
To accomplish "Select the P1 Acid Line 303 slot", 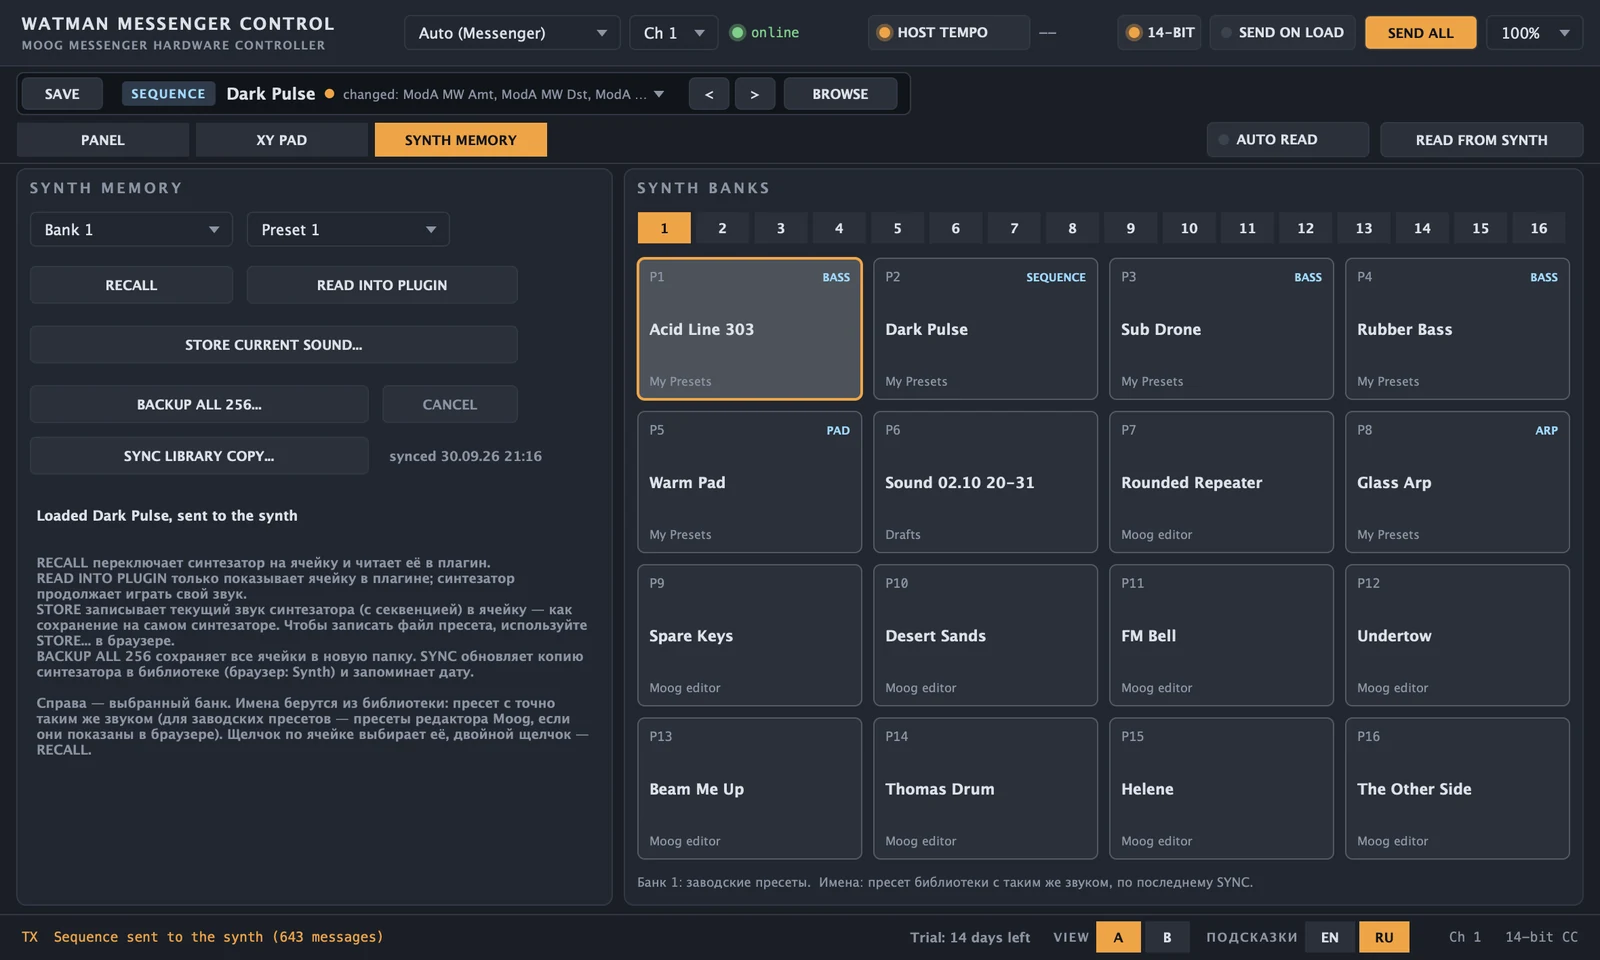I will pos(750,329).
